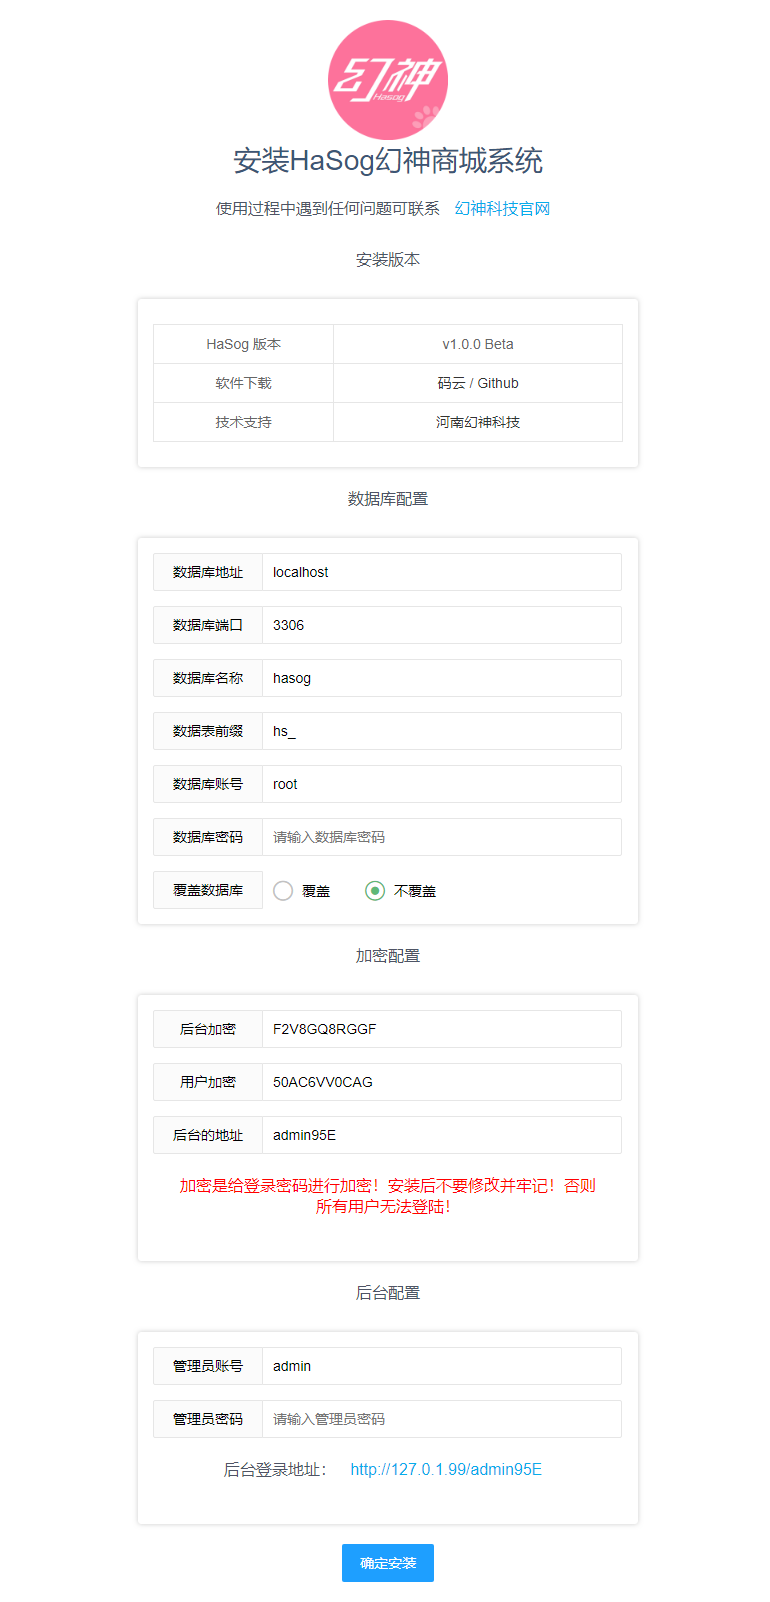Click the 确定安装 button
The height and width of the screenshot is (1602, 770).
(388, 1563)
